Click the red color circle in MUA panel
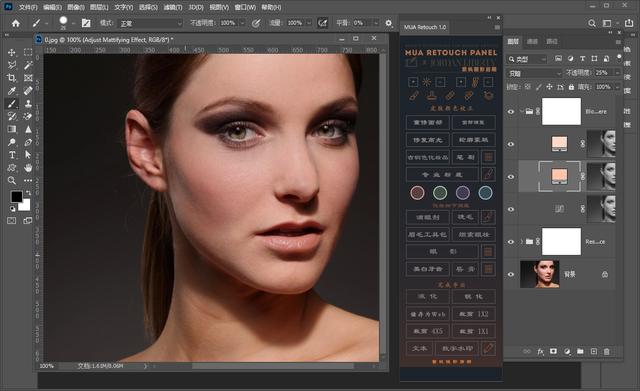This screenshot has height=391, width=640. coord(417,193)
